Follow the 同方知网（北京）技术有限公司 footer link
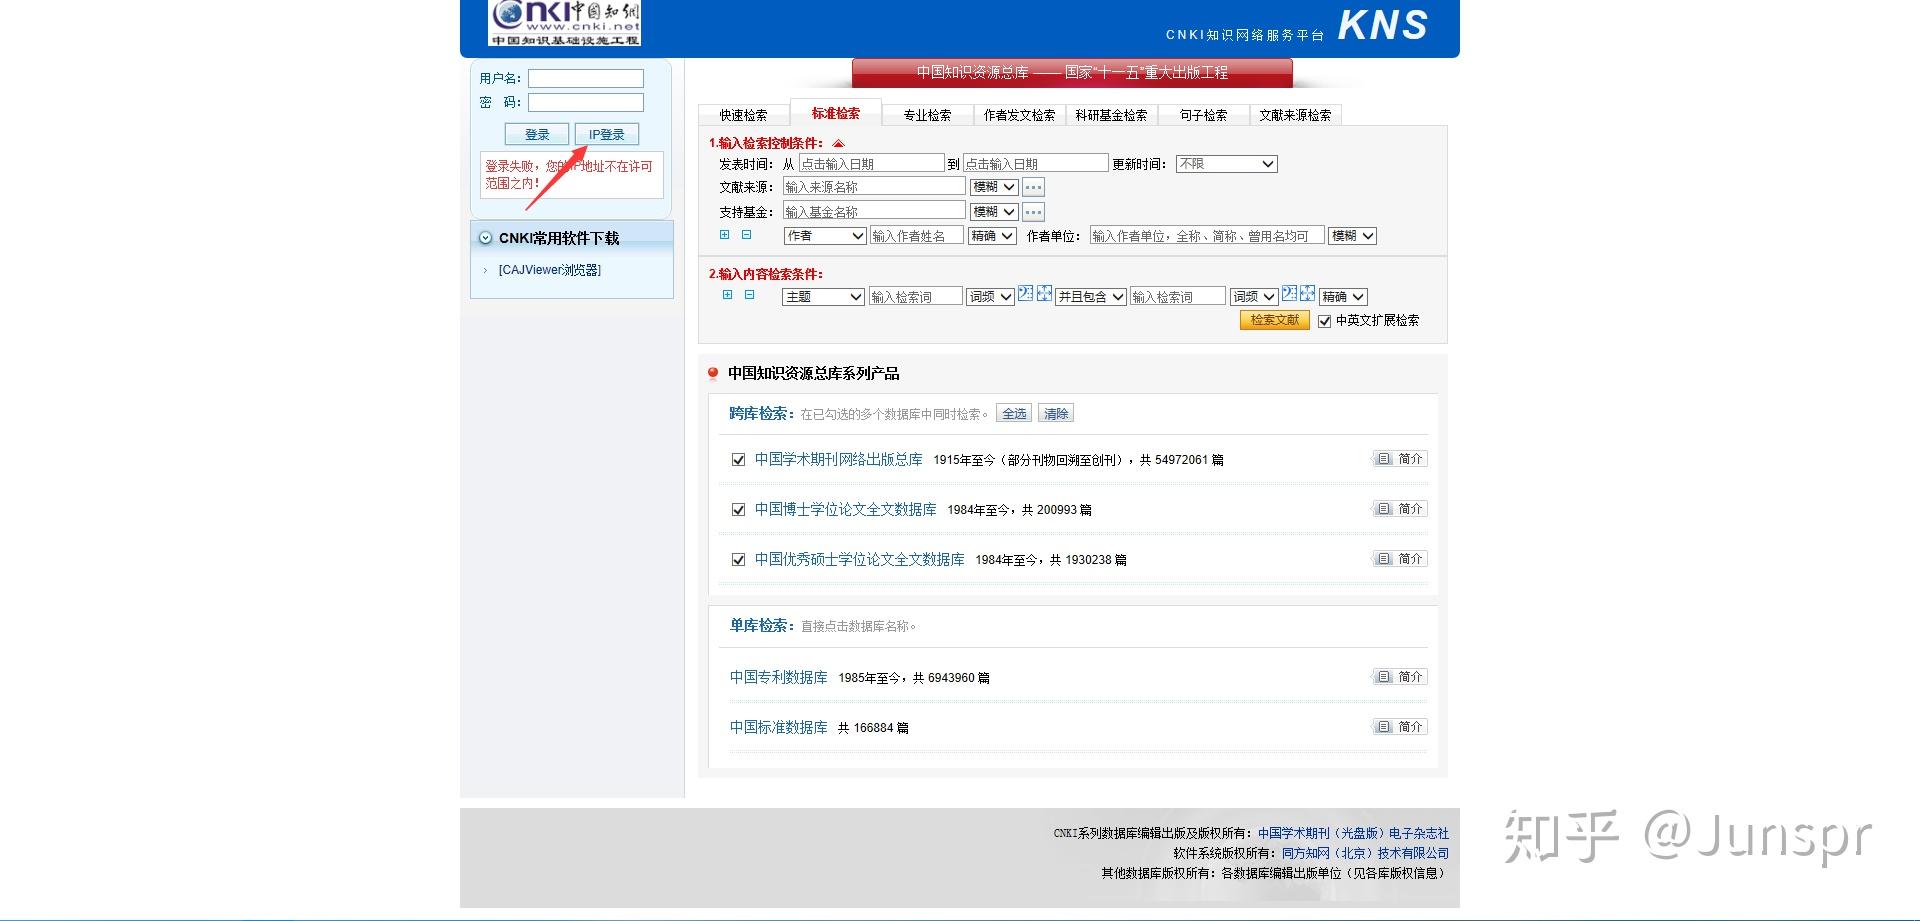 1365,853
